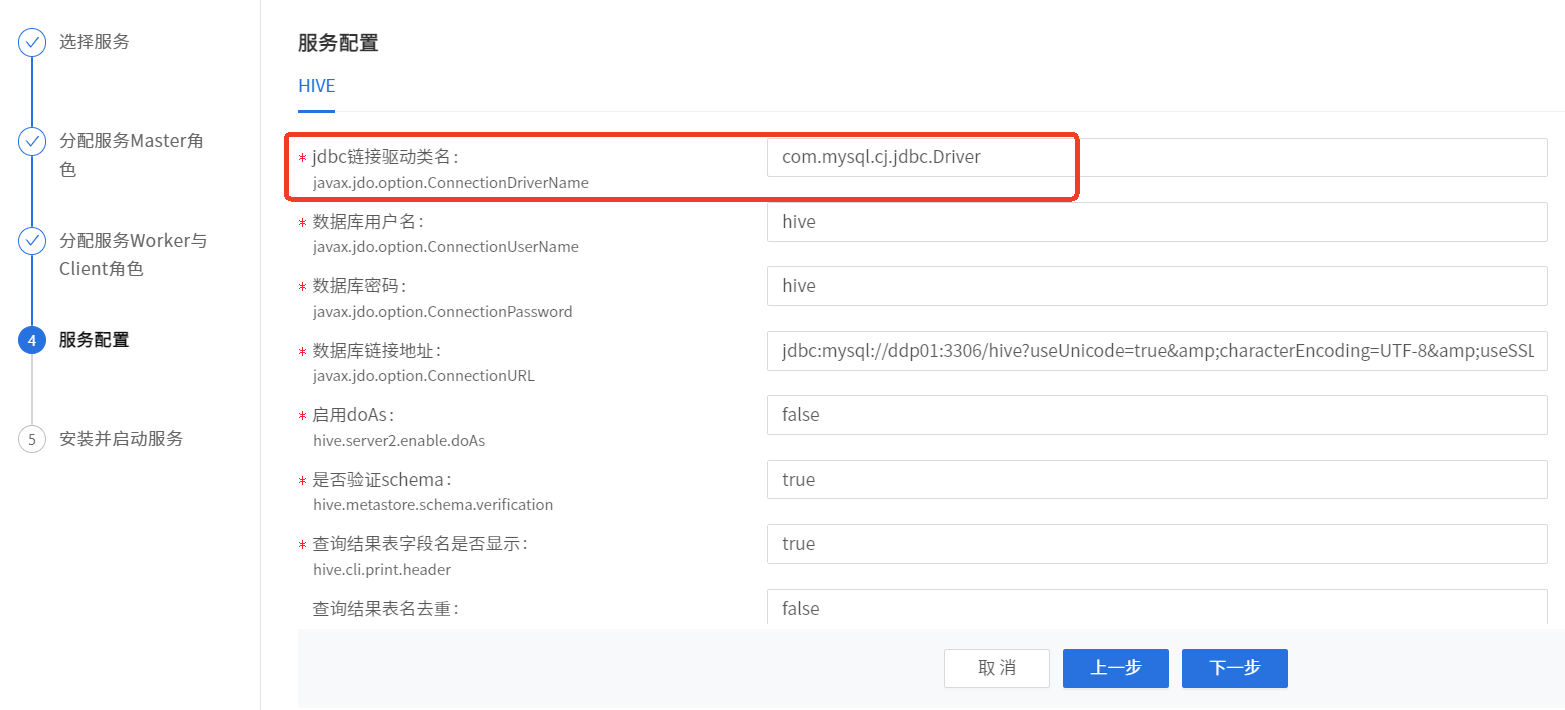
Task: Open the 选择服务 step label
Action: tap(94, 42)
